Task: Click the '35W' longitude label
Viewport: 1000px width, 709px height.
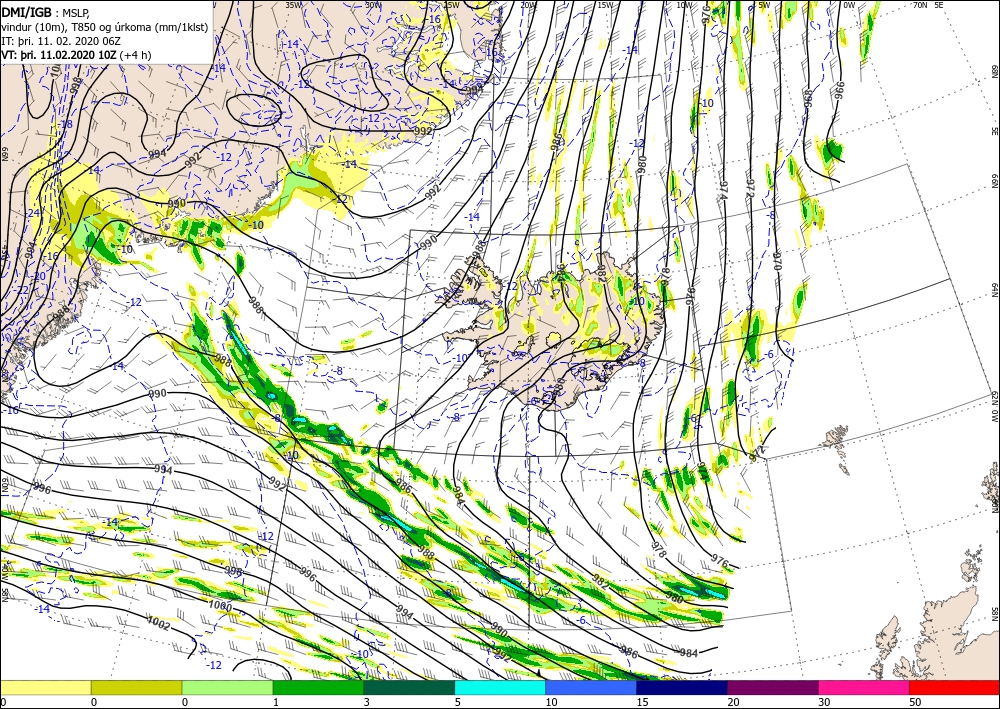Action: pos(293,5)
